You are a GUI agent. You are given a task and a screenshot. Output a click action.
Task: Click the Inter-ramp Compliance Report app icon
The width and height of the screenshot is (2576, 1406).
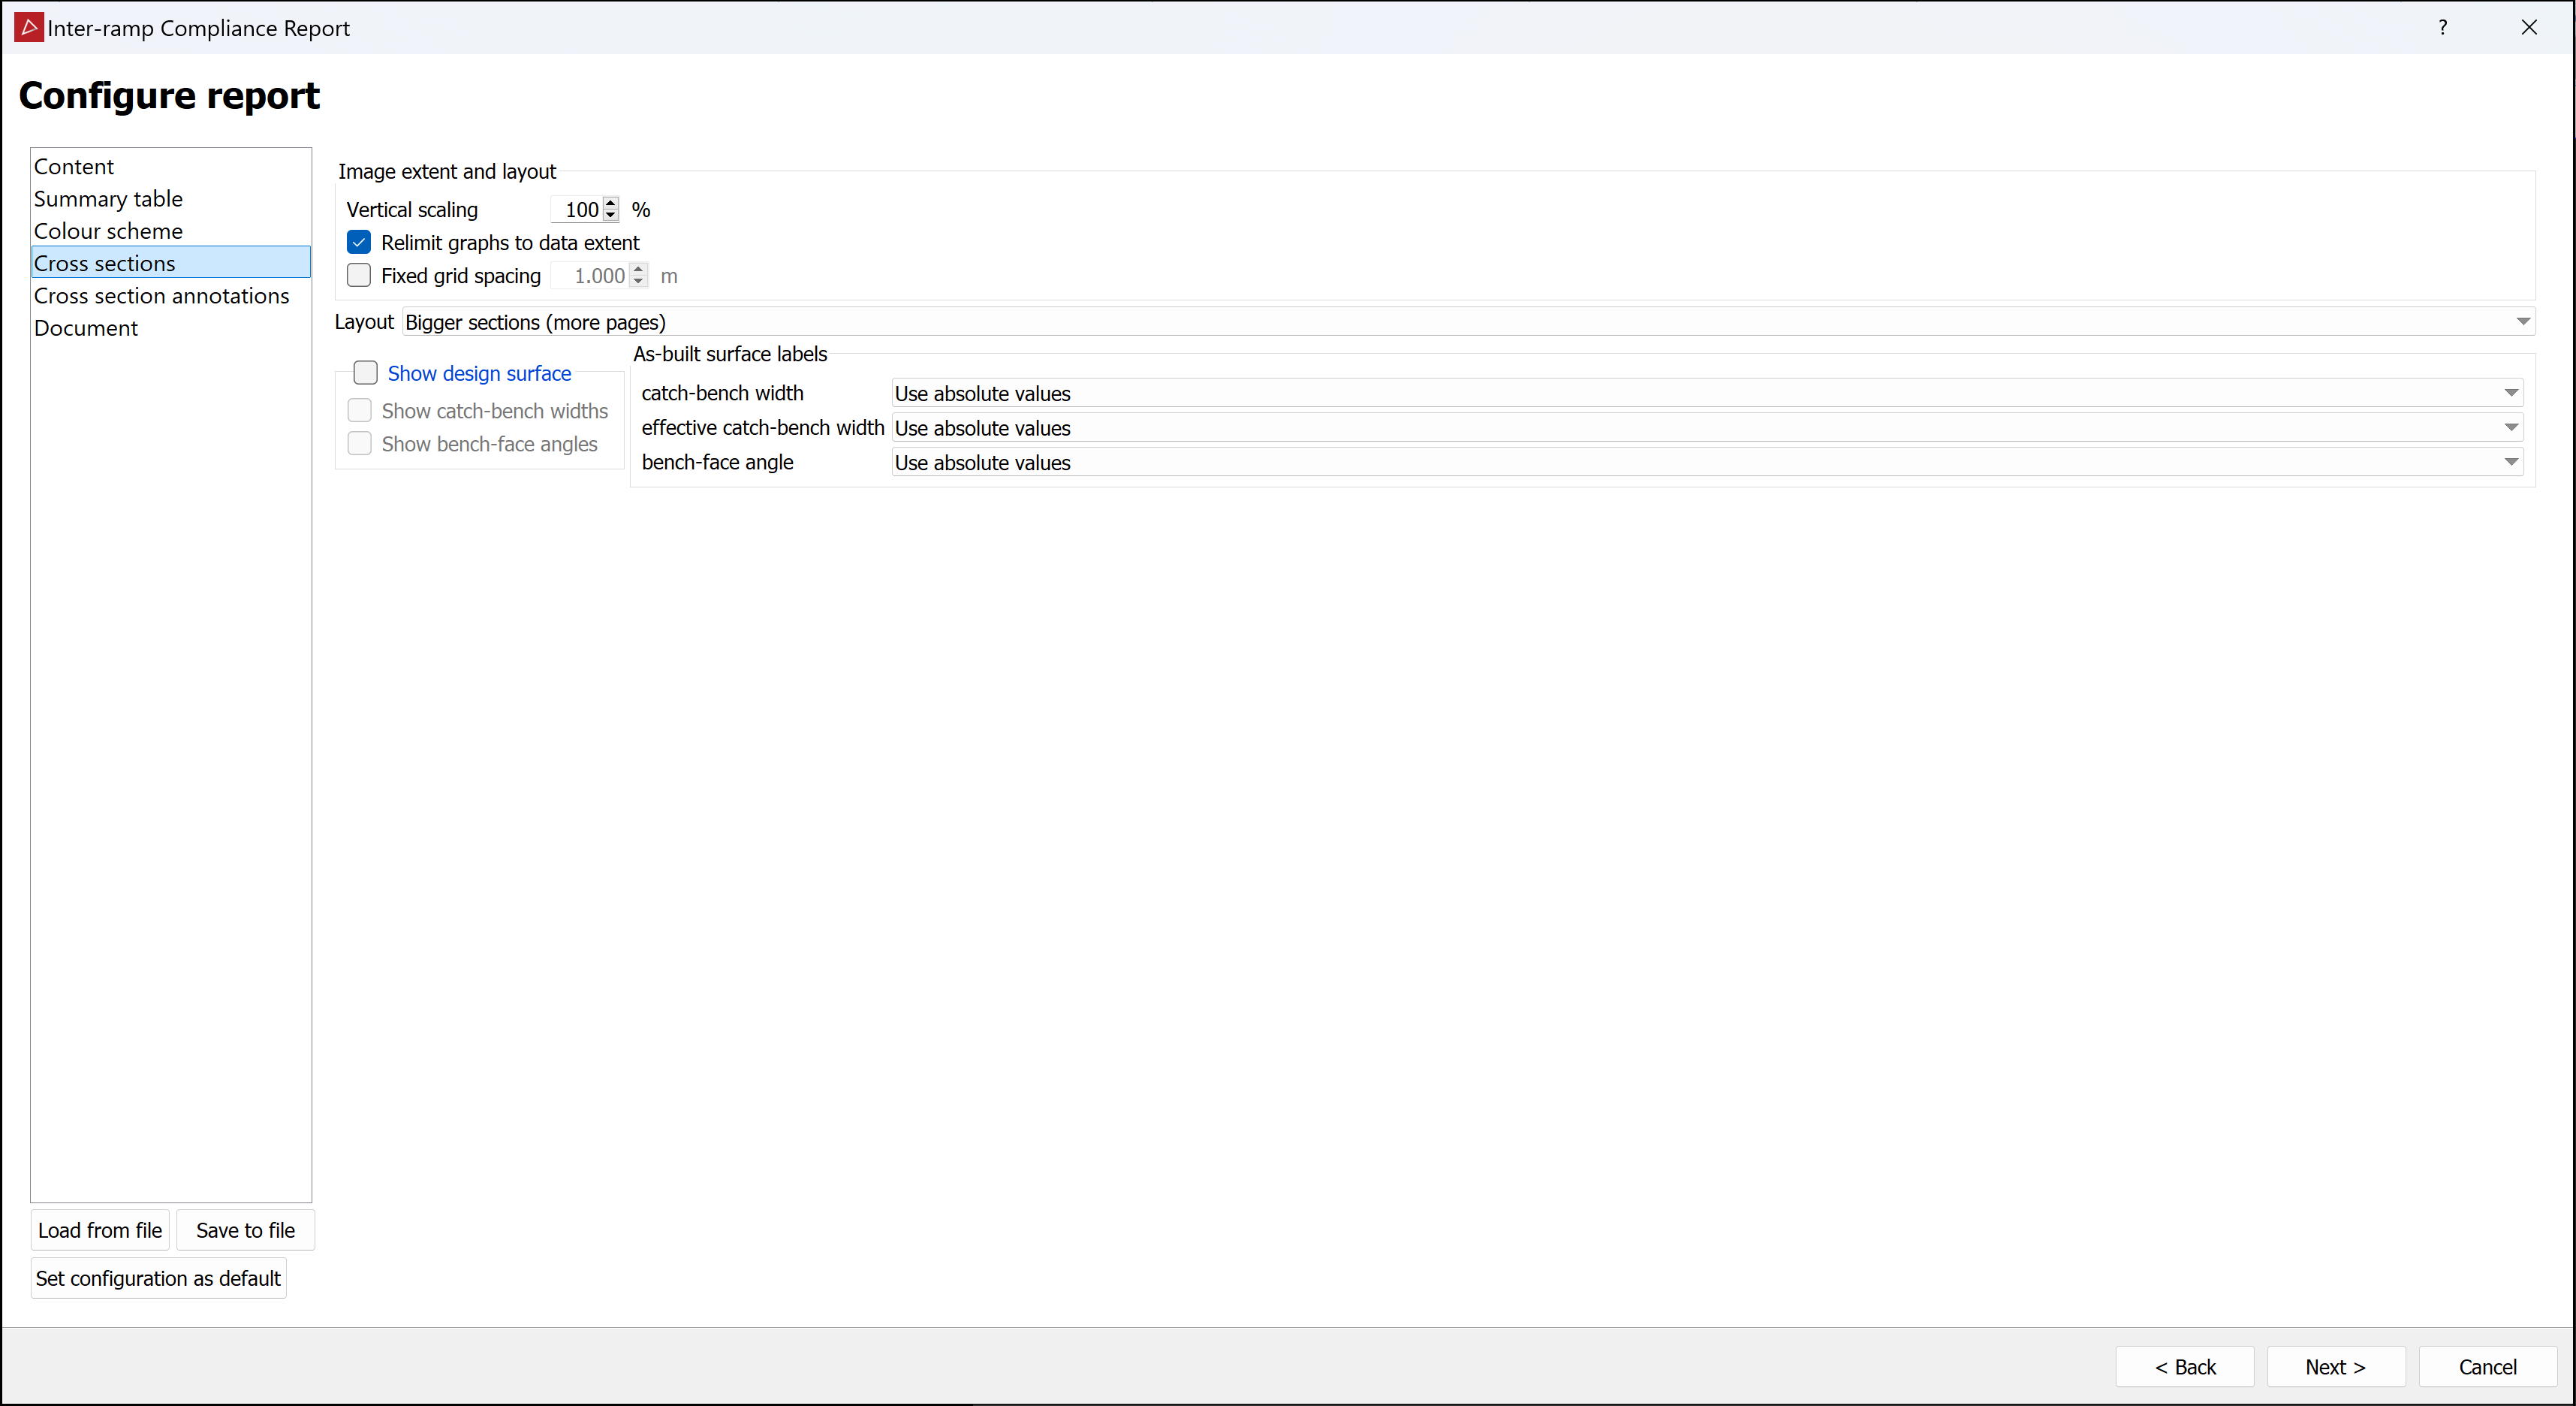[x=29, y=27]
